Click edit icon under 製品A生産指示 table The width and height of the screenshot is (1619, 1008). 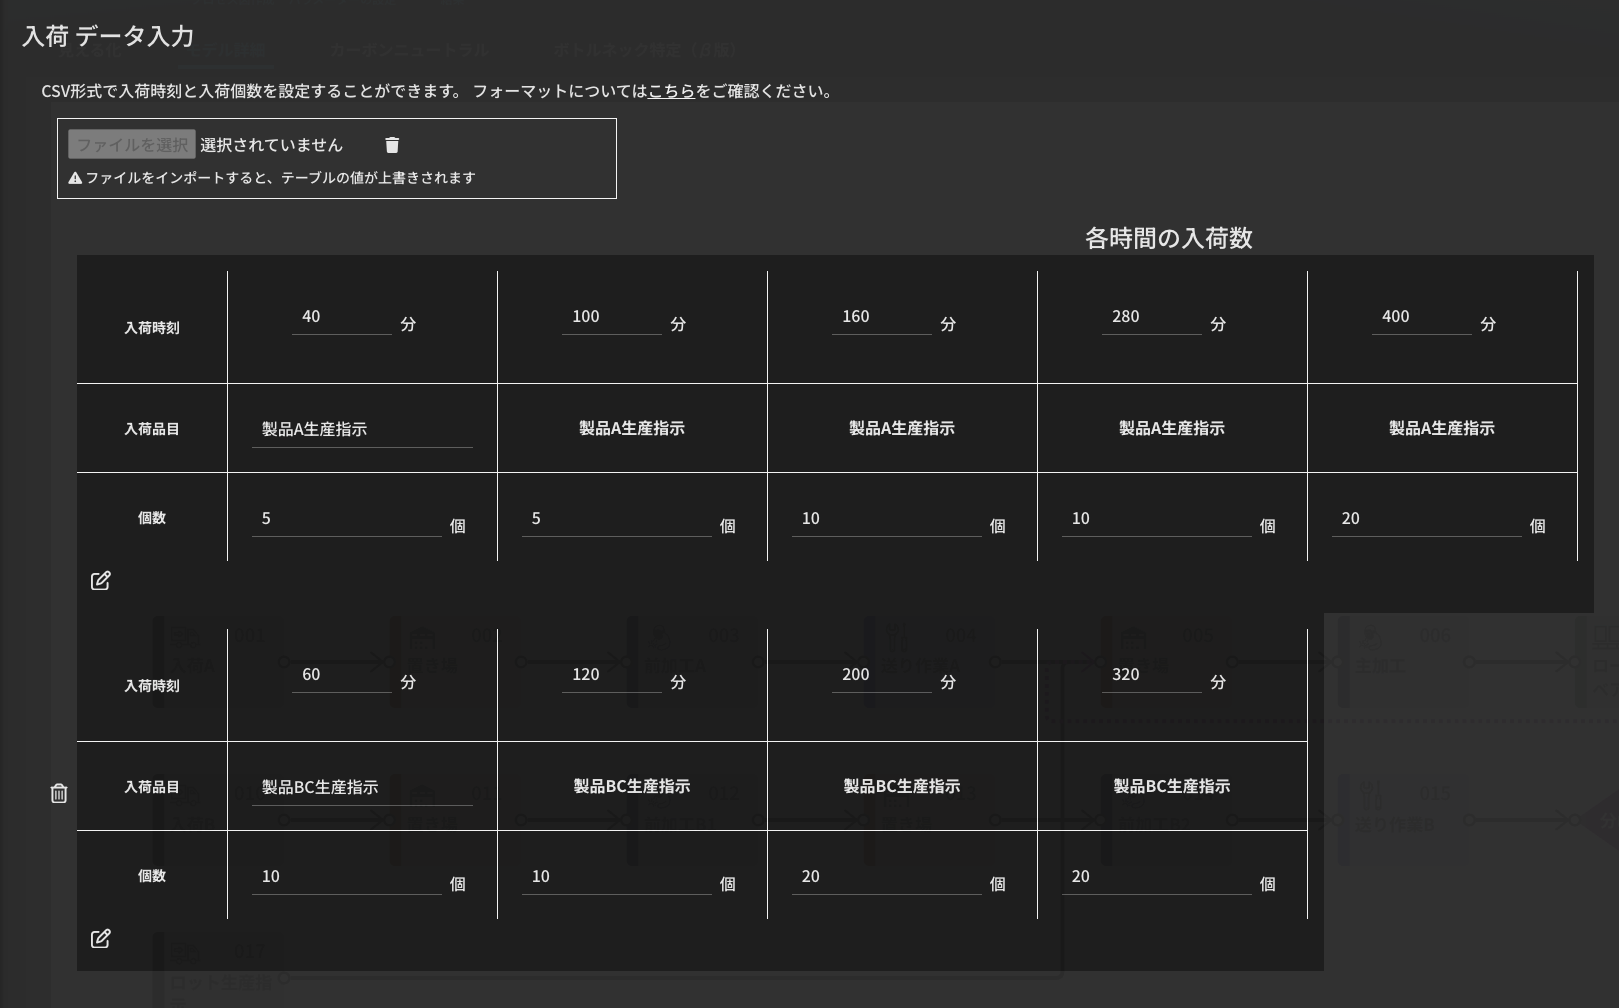coord(100,581)
